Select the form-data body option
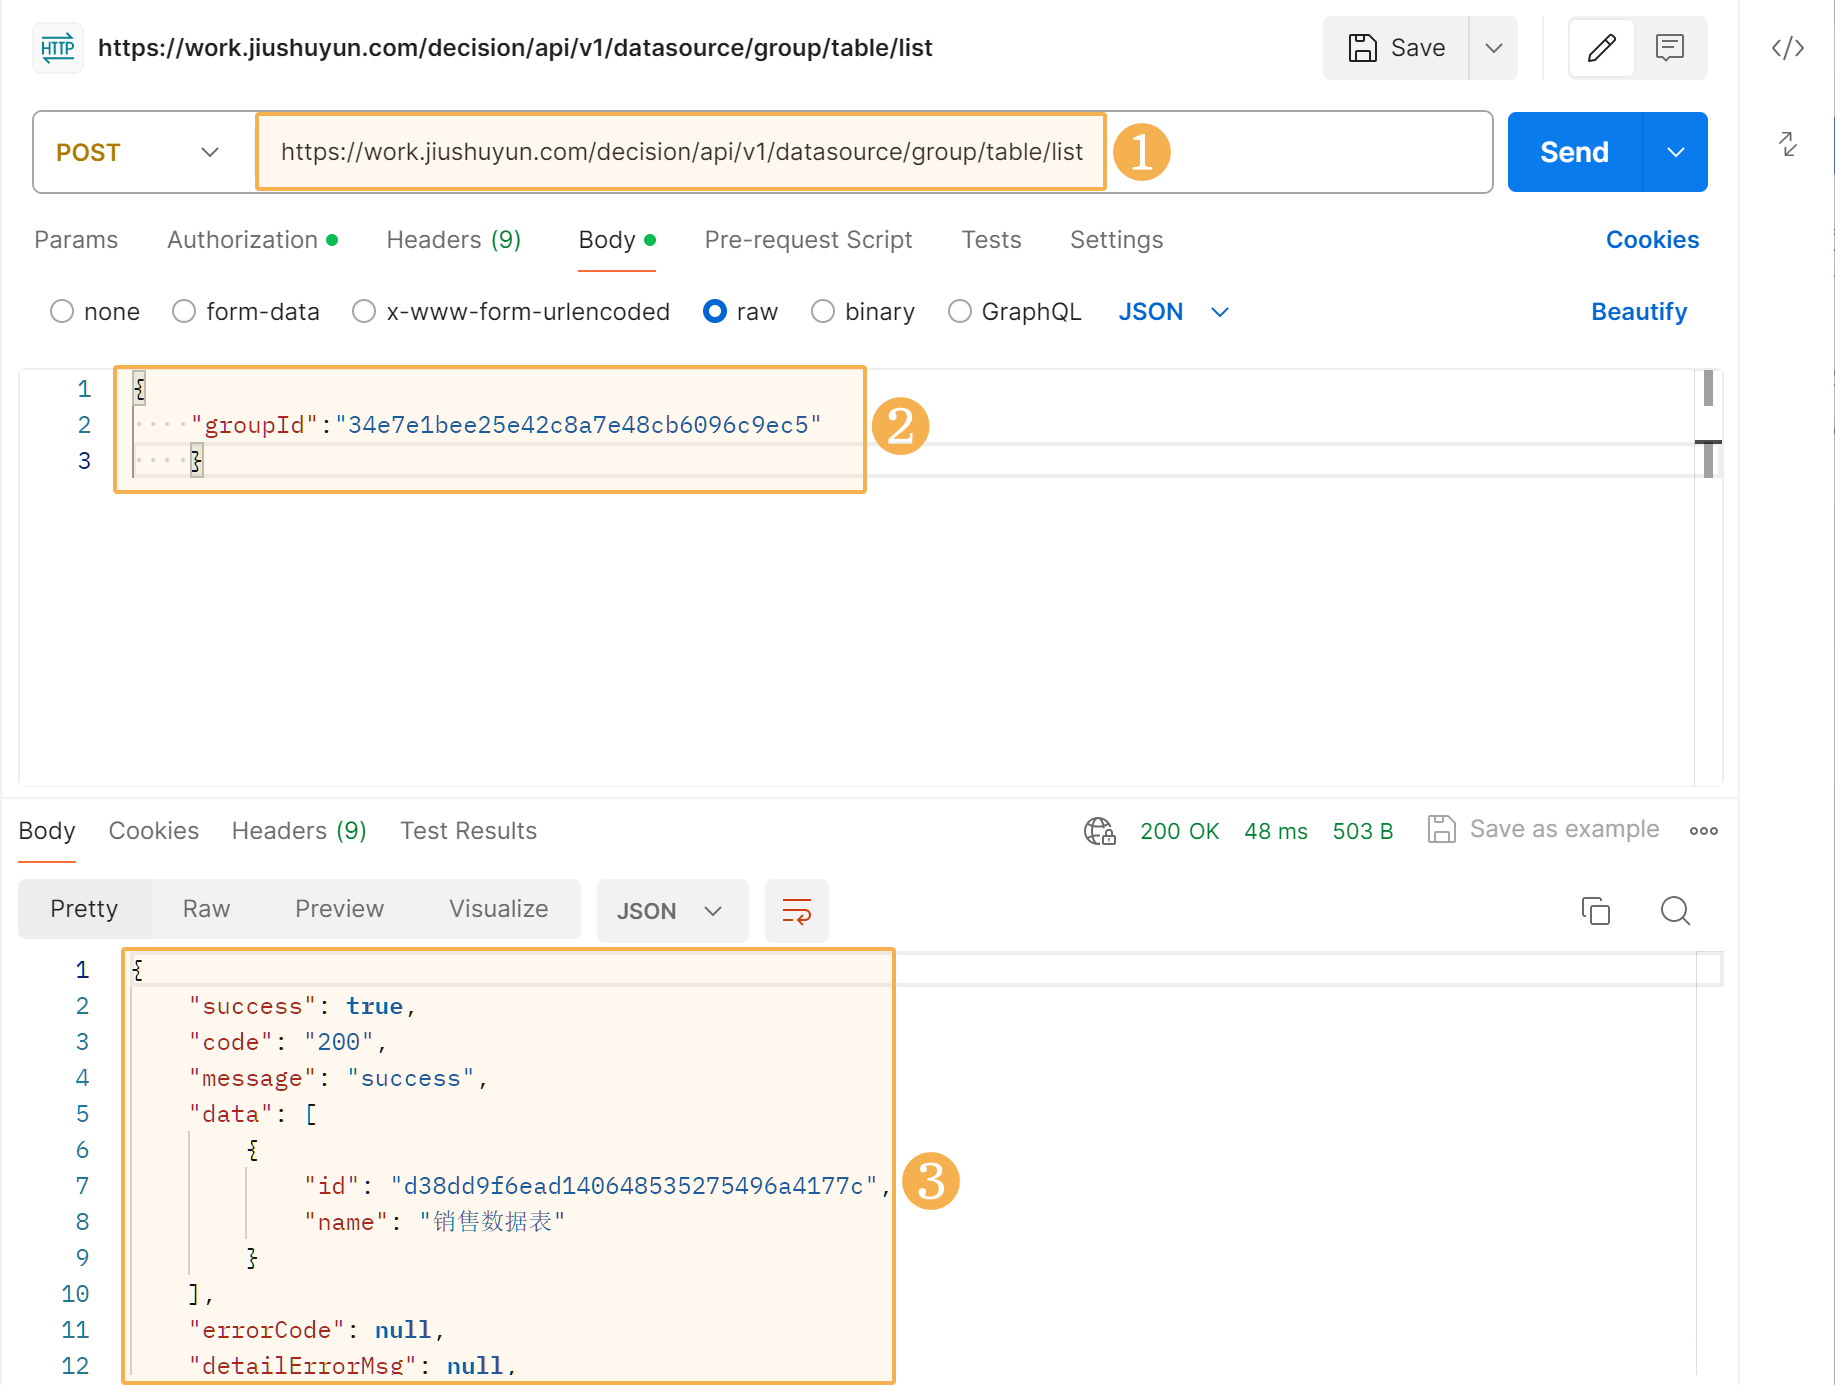Image resolution: width=1835 pixels, height=1385 pixels. click(x=184, y=312)
